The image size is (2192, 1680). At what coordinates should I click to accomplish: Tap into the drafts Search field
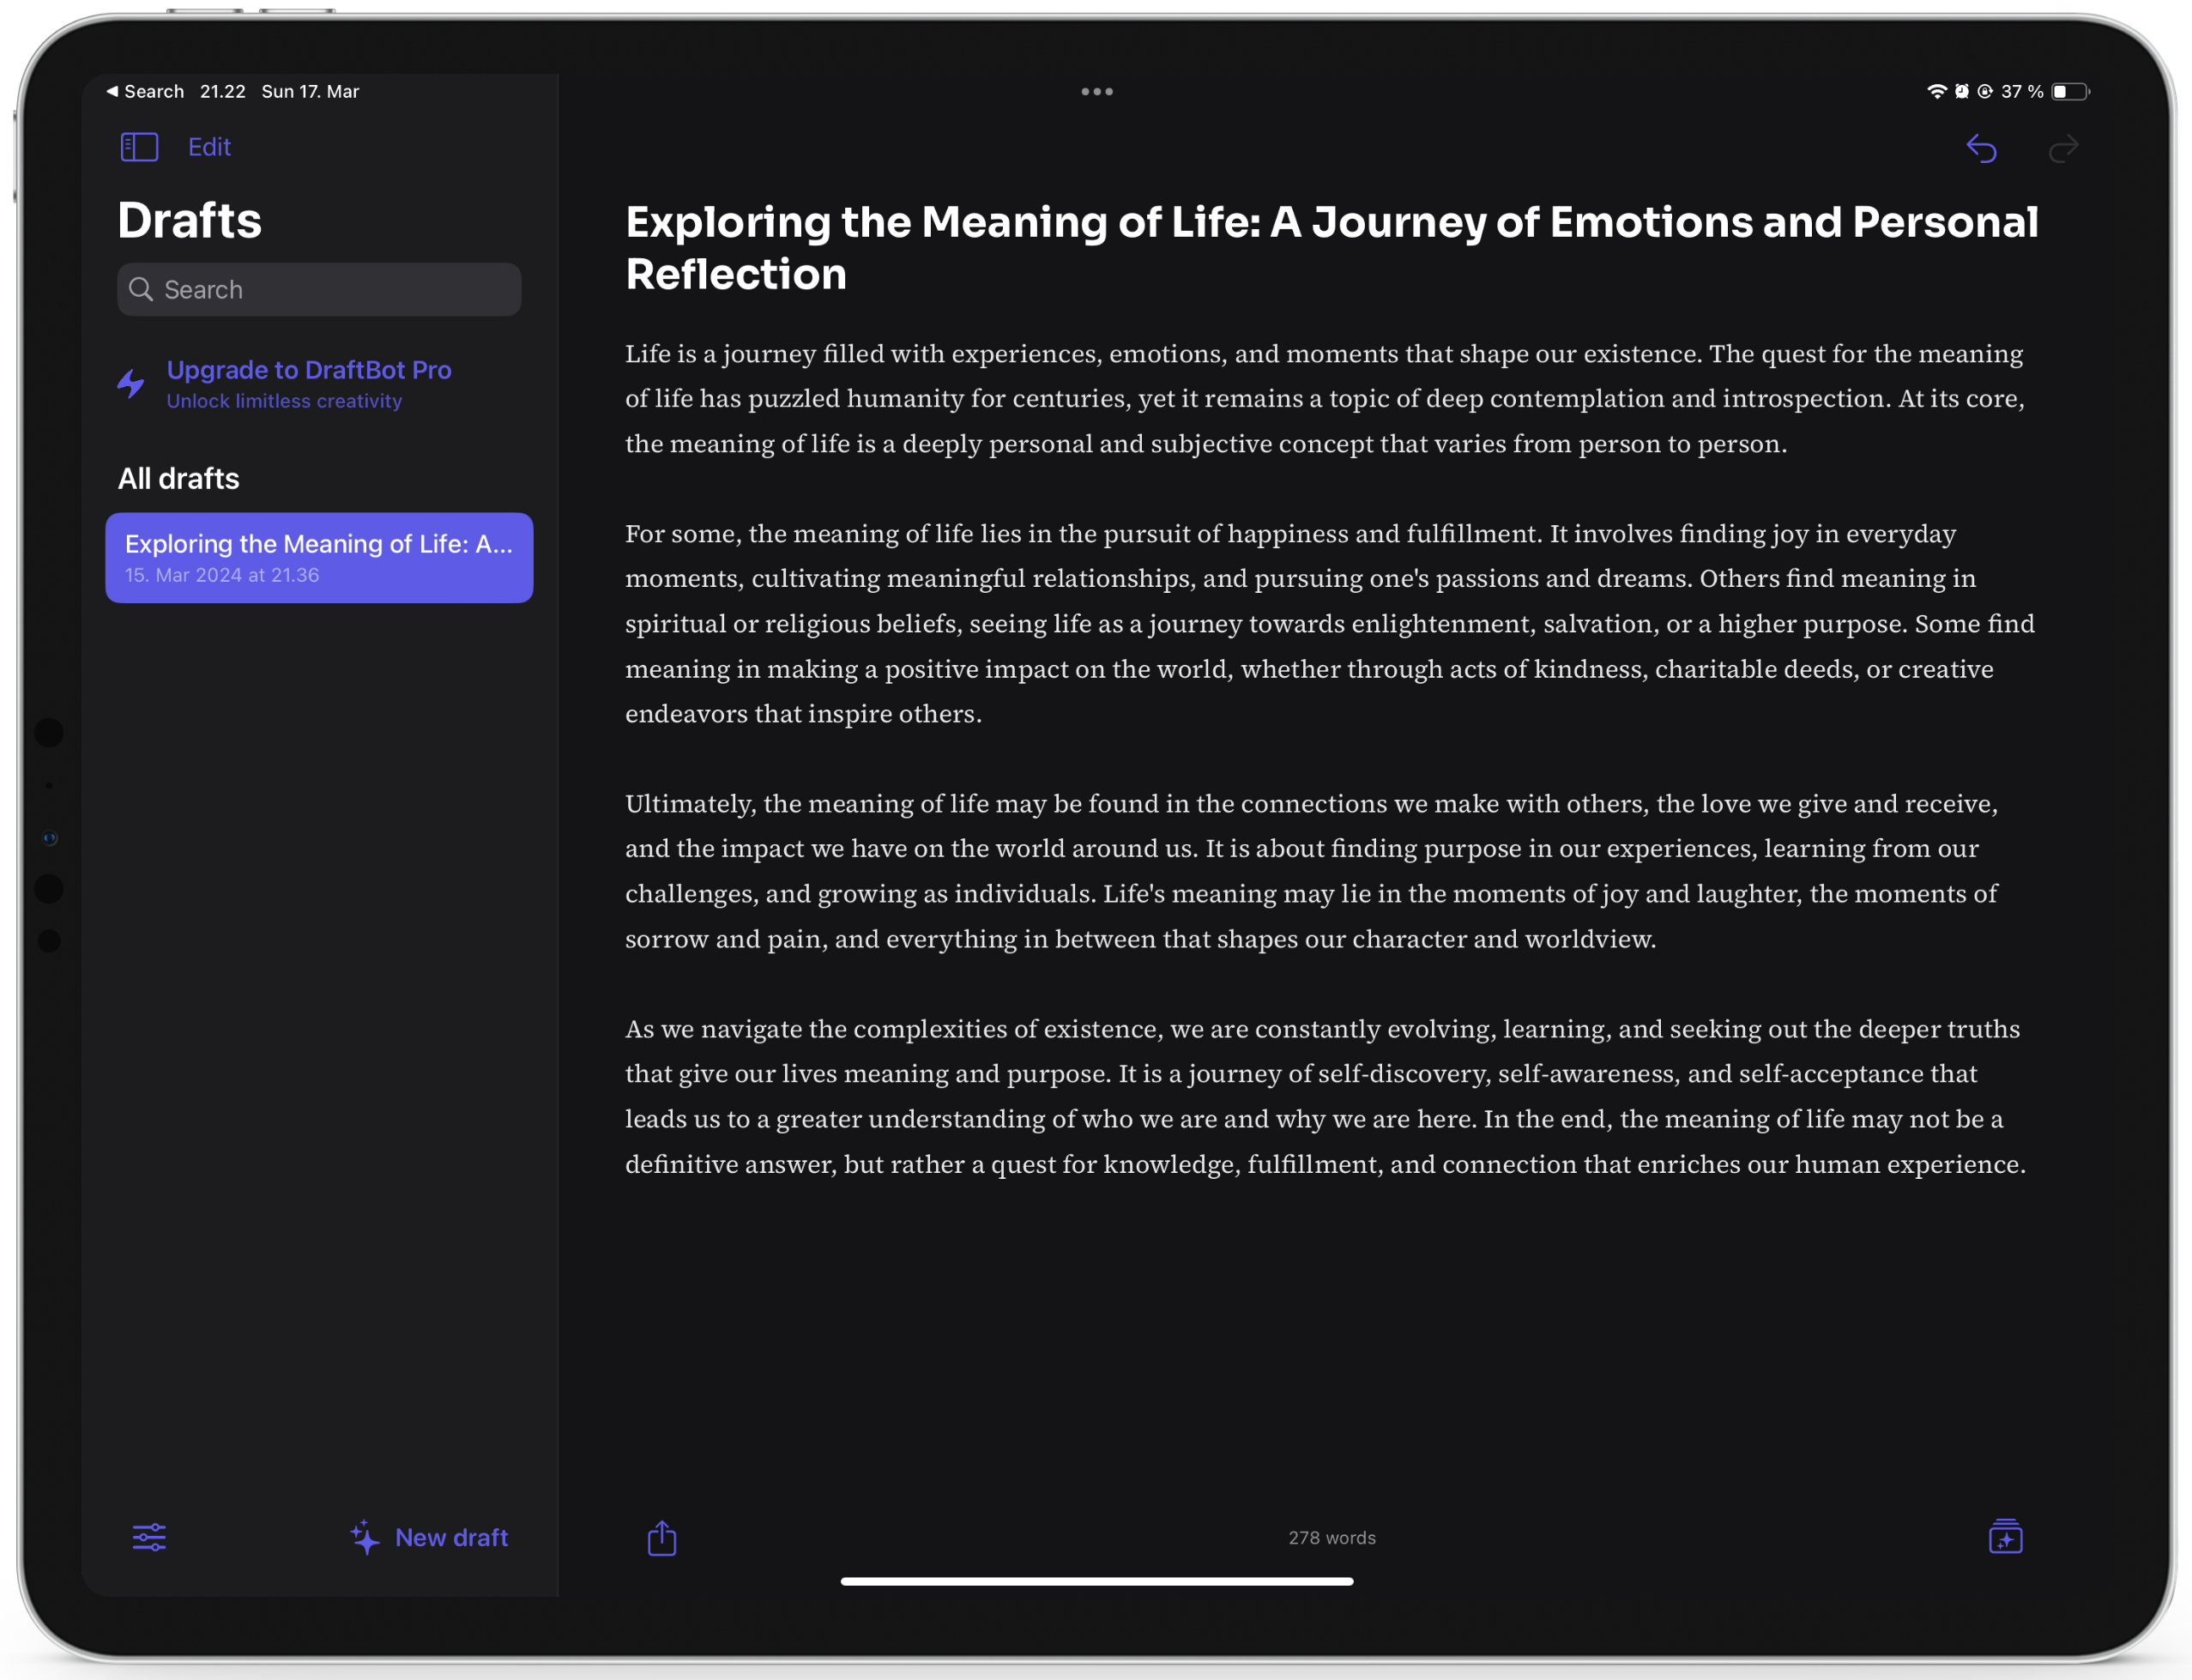point(318,289)
